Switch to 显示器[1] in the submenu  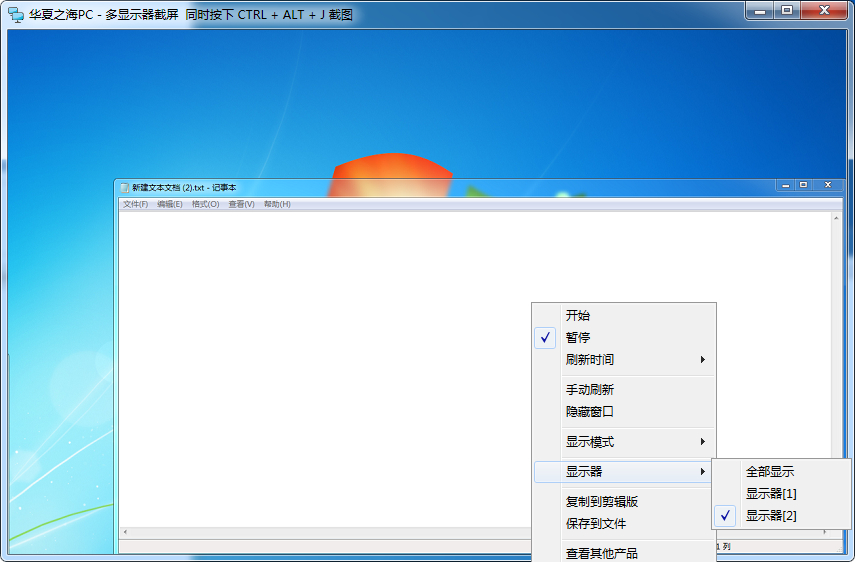[771, 494]
